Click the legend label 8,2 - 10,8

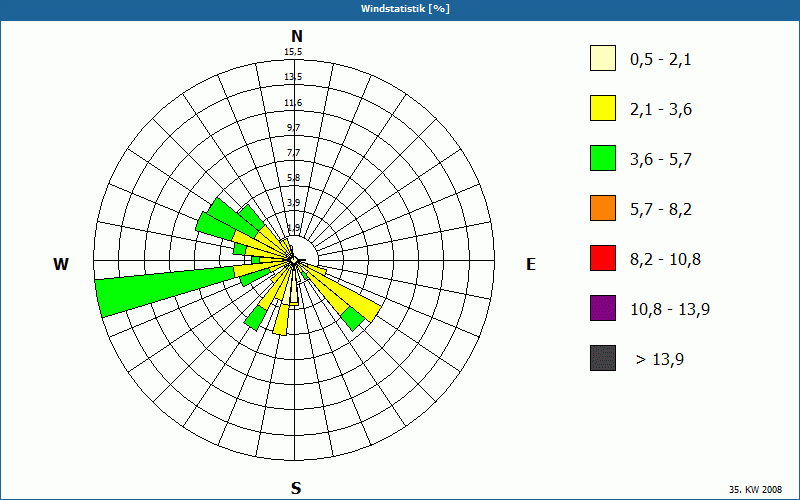[x=665, y=260]
